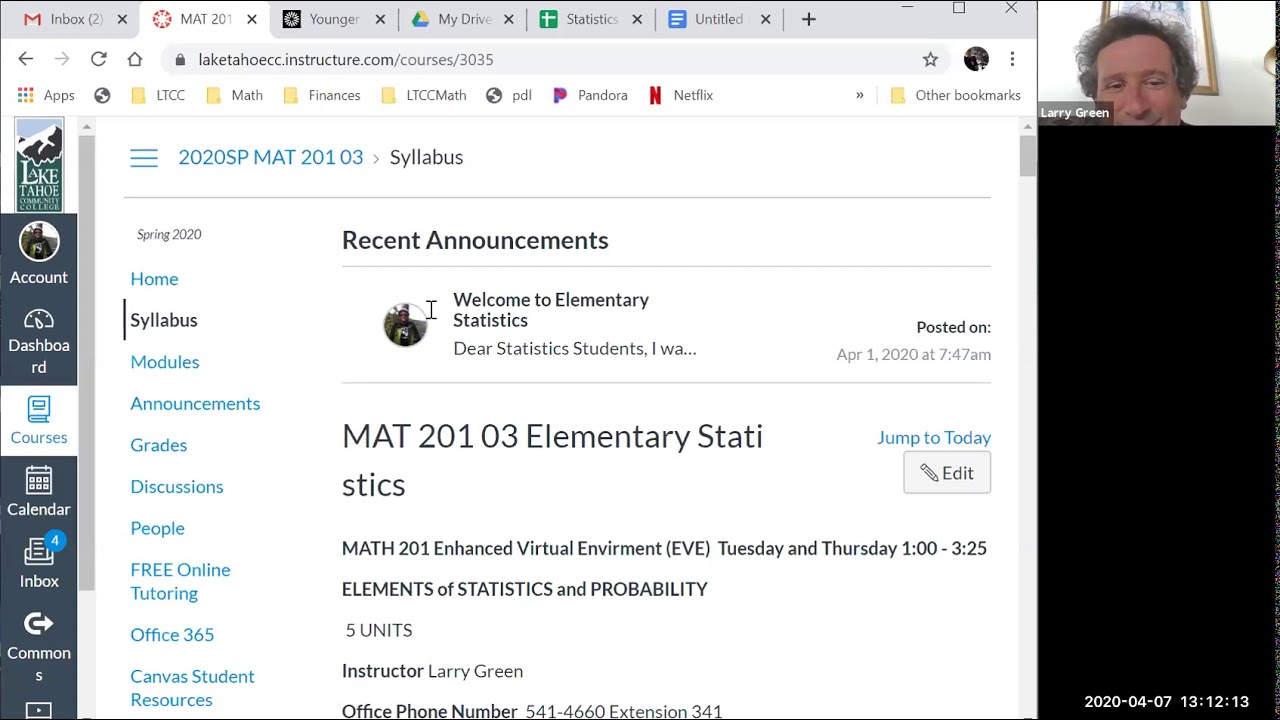
Task: Open FREE Online Tutoring link
Action: pyautogui.click(x=180, y=581)
